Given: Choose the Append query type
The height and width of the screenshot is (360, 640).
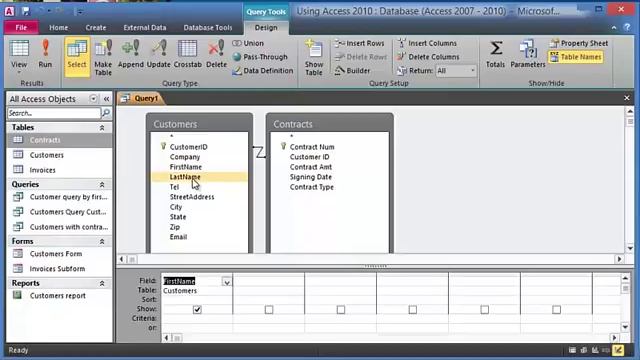Looking at the screenshot, I should pyautogui.click(x=131, y=54).
